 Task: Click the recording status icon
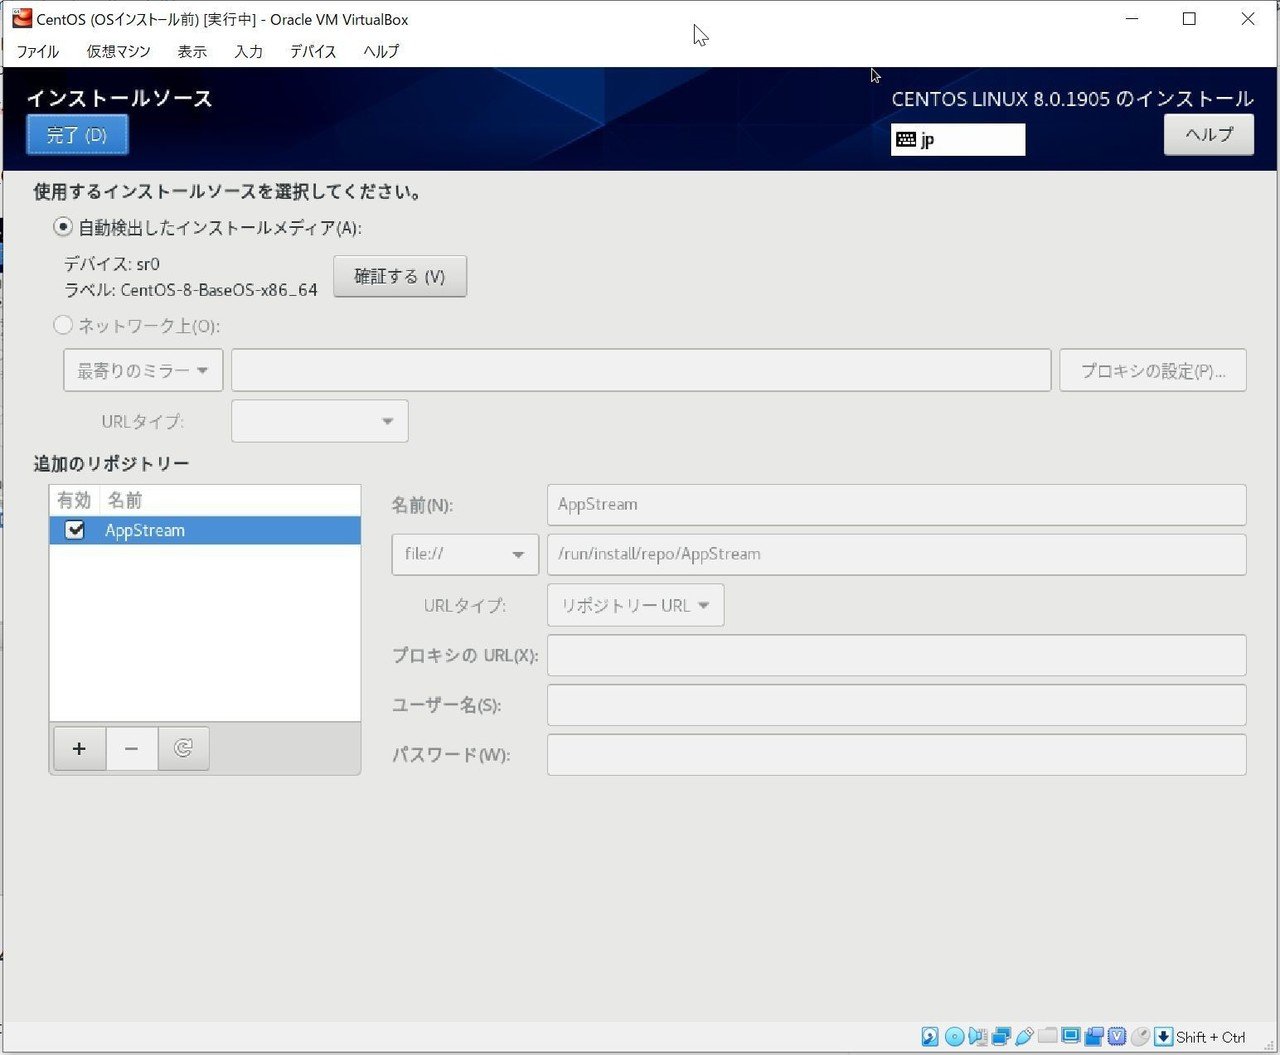(x=1094, y=1036)
